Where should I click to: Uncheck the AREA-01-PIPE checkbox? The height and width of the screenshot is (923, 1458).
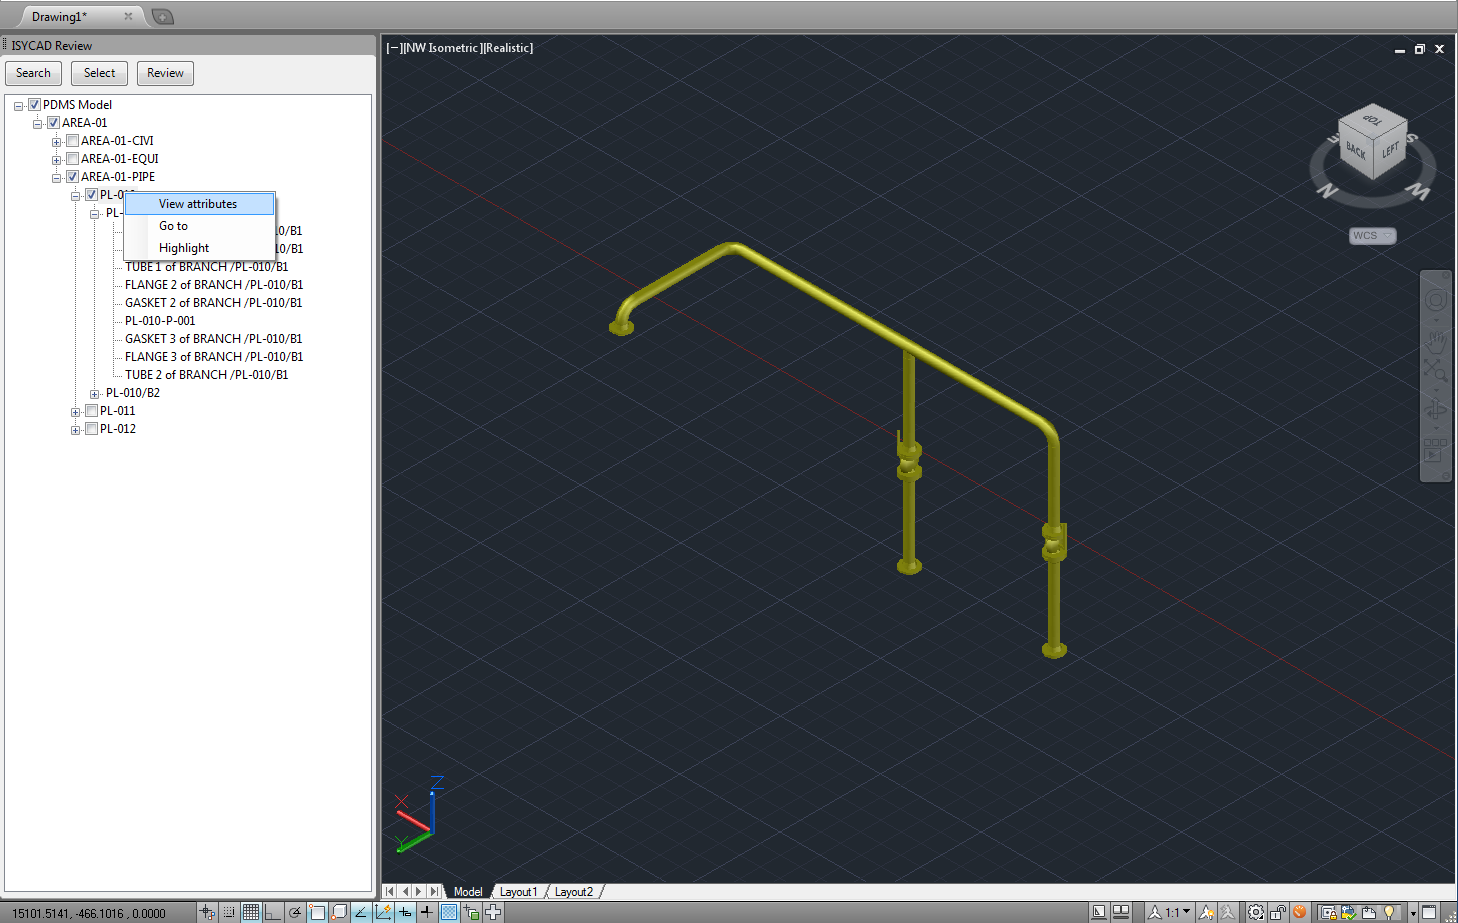72,177
